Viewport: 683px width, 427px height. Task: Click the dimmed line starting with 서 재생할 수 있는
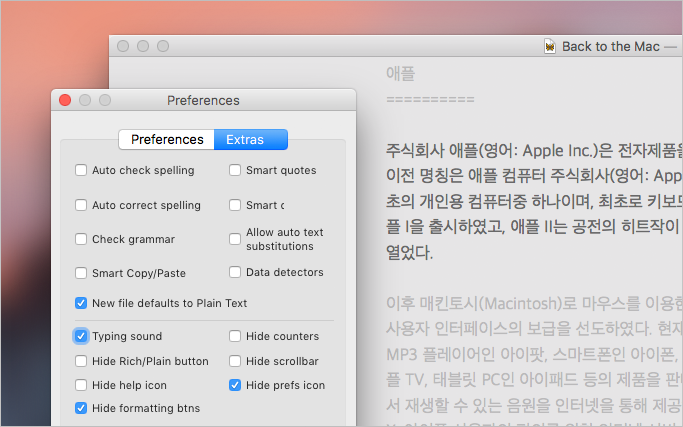pos(534,406)
